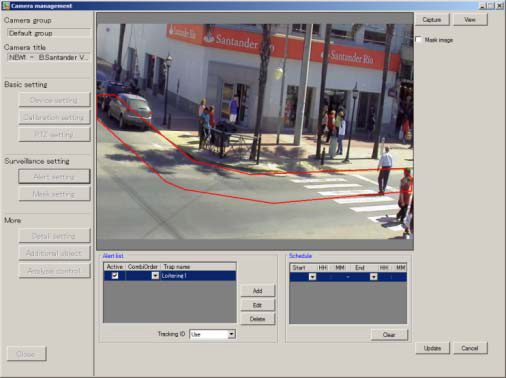Image resolution: width=506 pixels, height=378 pixels.
Task: Clear the schedule with Clear button
Action: point(389,335)
